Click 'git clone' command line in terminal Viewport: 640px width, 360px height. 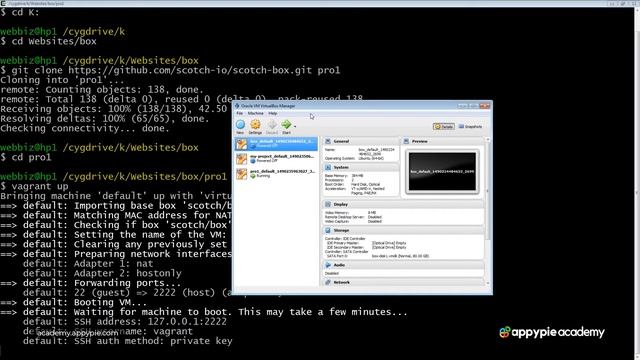[170, 70]
